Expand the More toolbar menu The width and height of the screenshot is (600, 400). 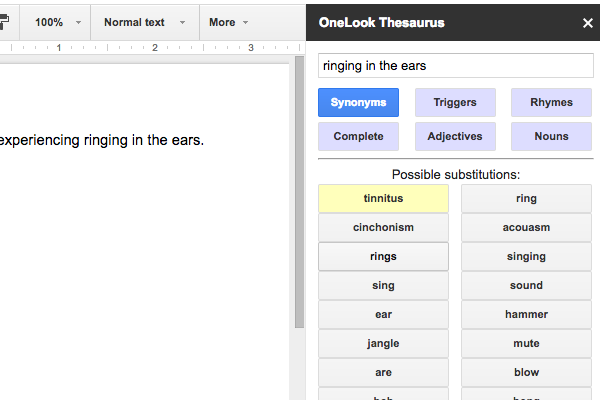[x=228, y=23]
